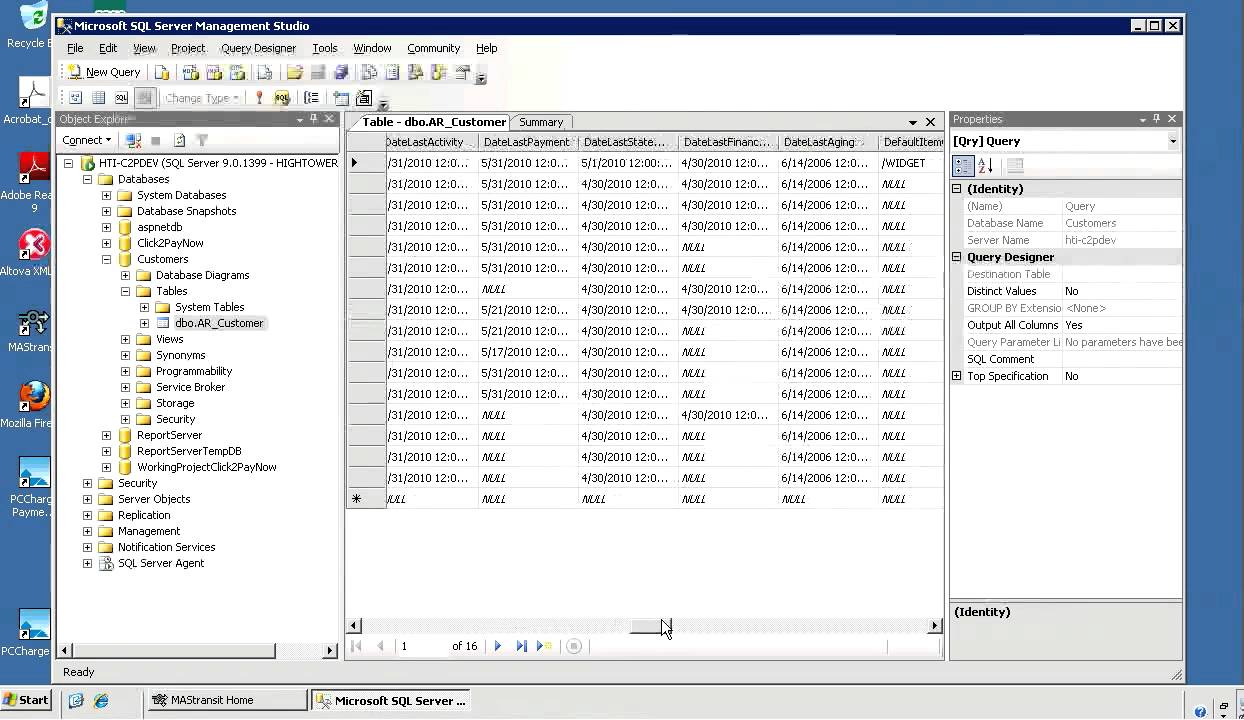Image resolution: width=1244 pixels, height=720 pixels.
Task: Click Move to New Row icon
Action: tap(545, 646)
